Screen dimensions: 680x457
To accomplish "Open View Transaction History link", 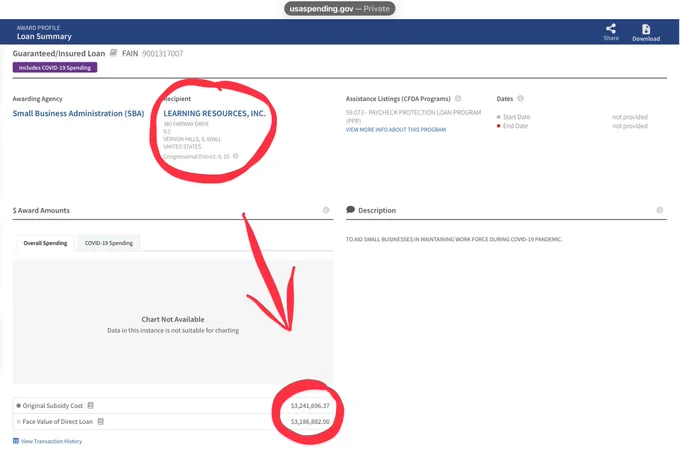I will (x=51, y=441).
